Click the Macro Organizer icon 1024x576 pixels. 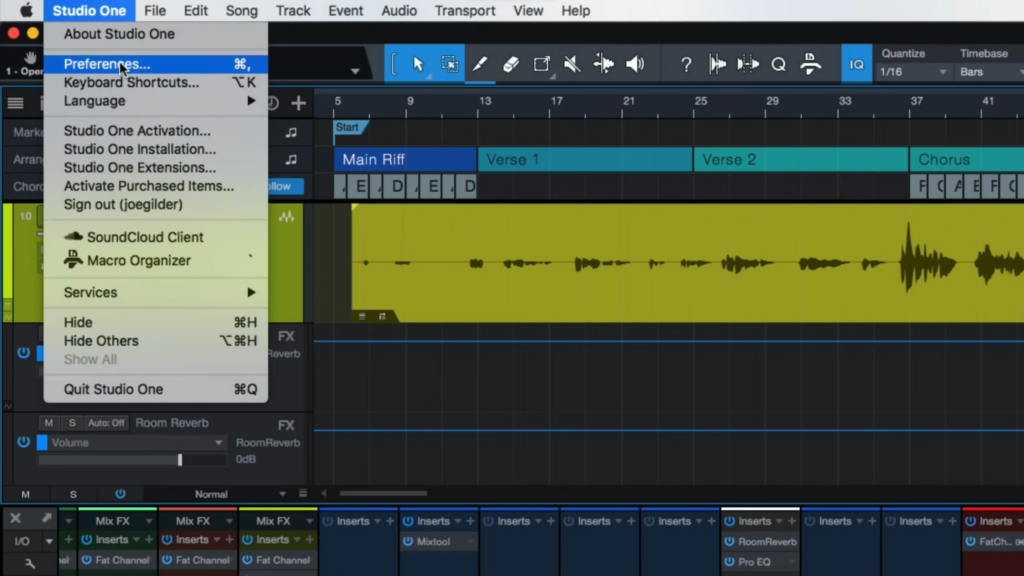click(x=73, y=260)
